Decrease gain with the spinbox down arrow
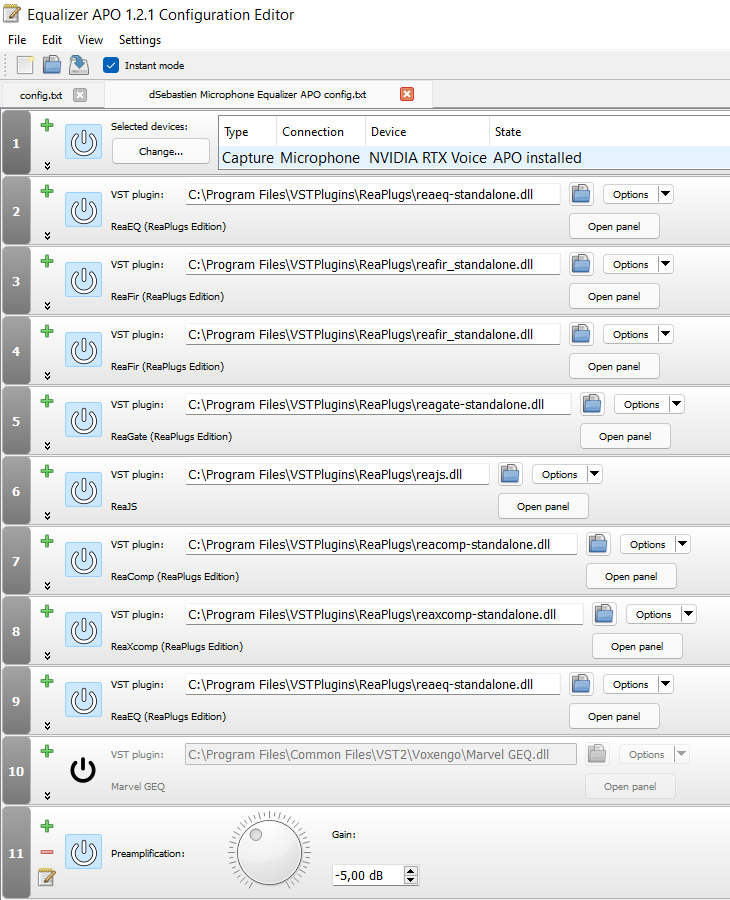This screenshot has height=900, width=730. click(x=410, y=879)
